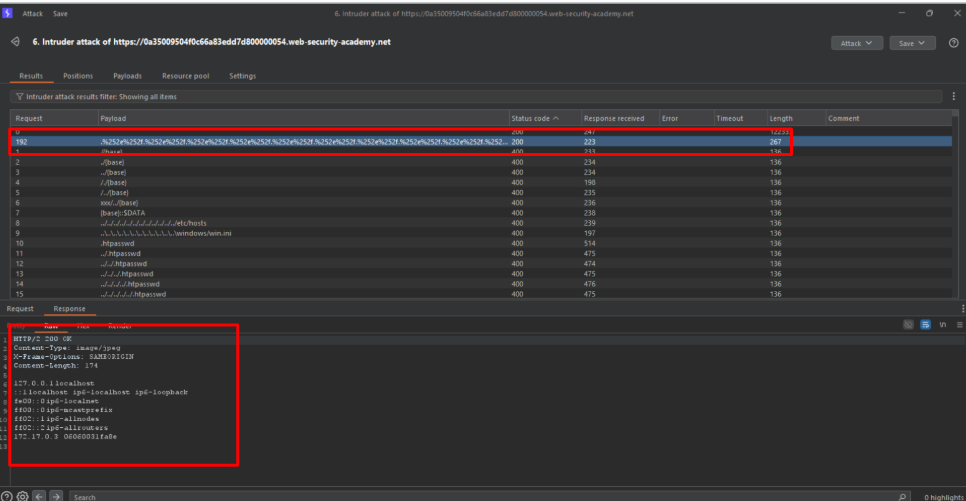Click the Burp Suite logo icon

tap(8, 13)
